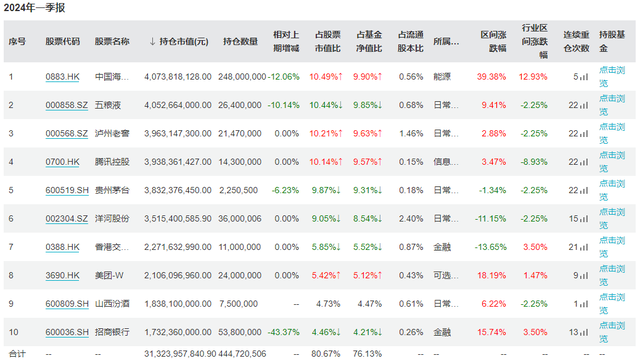
Task: Sort the table by 持仓数量 column
Action: click(240, 41)
